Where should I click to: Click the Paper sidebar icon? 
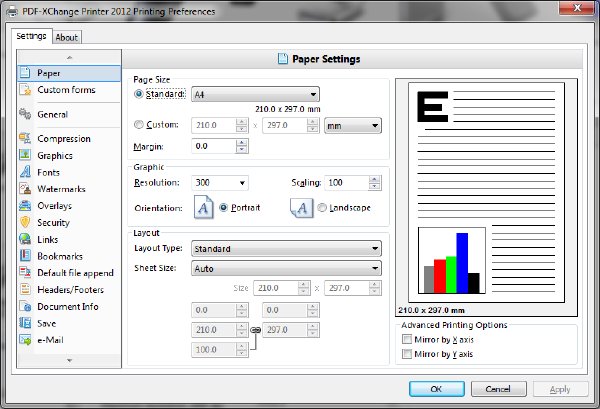pyautogui.click(x=25, y=73)
